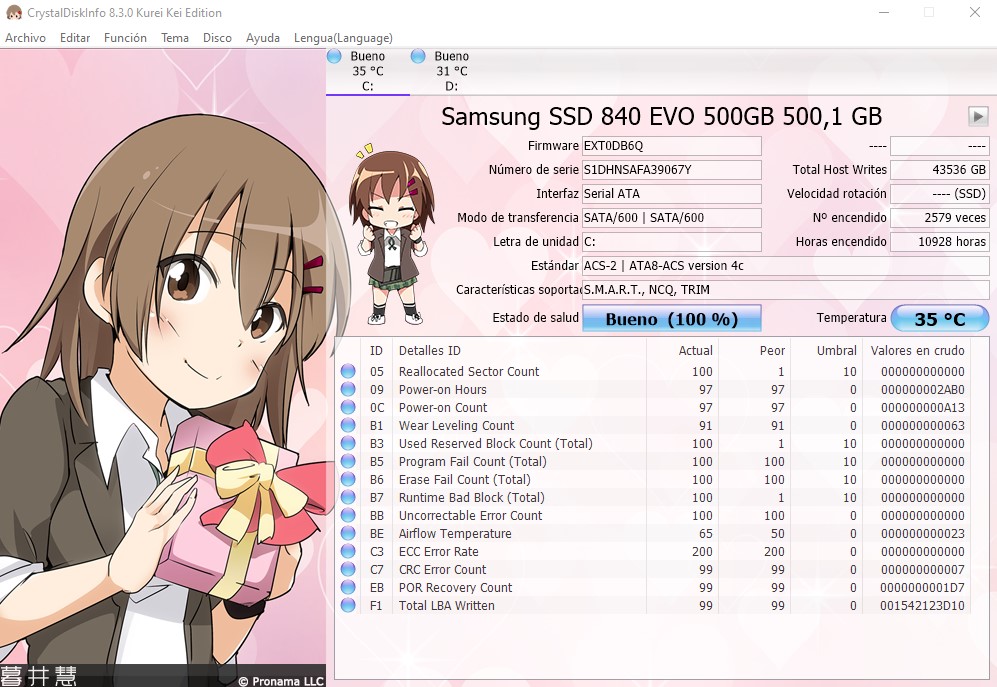Click status icon for Power-on Count
The width and height of the screenshot is (997, 687).
(348, 406)
